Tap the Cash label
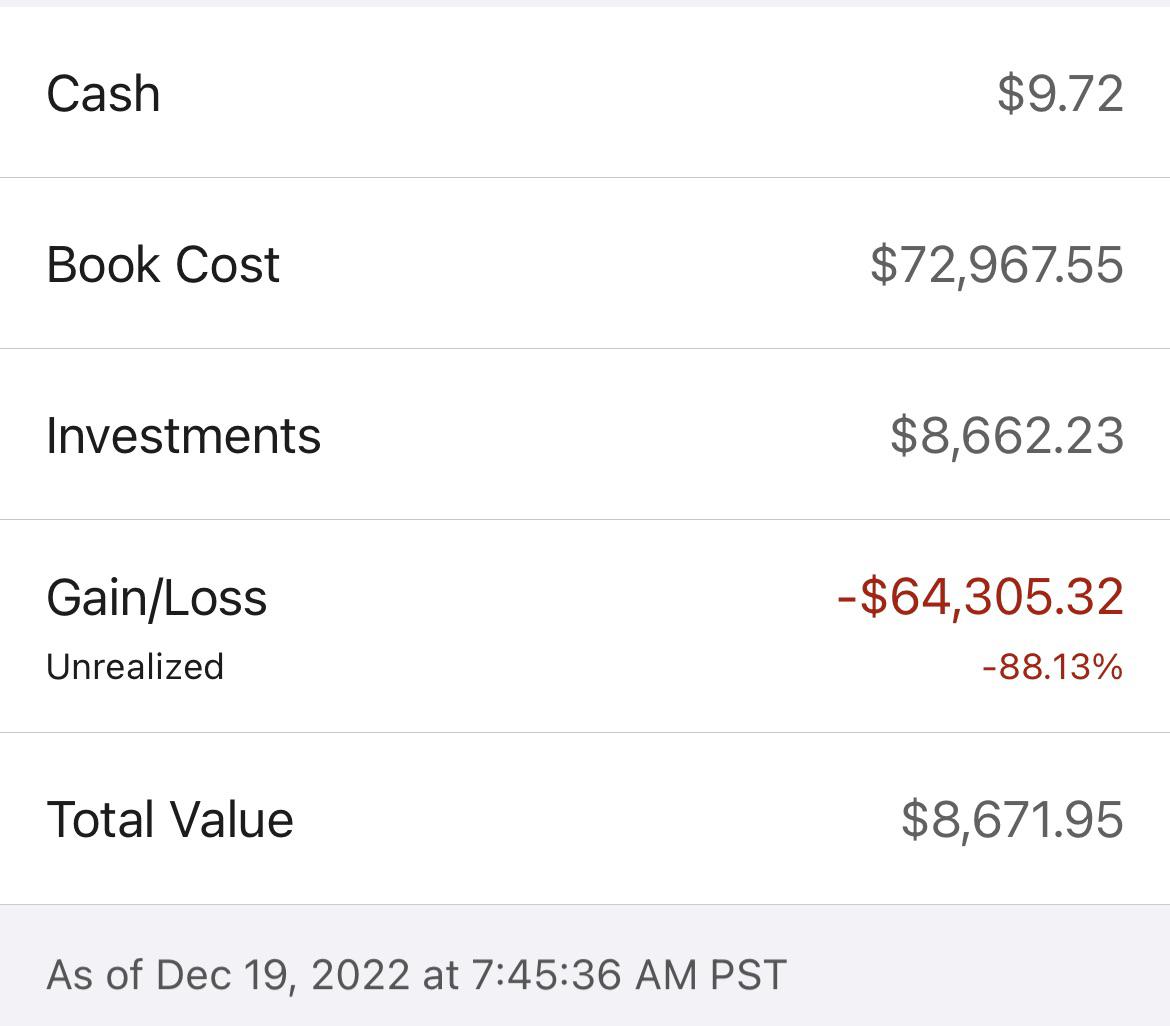 pos(103,94)
